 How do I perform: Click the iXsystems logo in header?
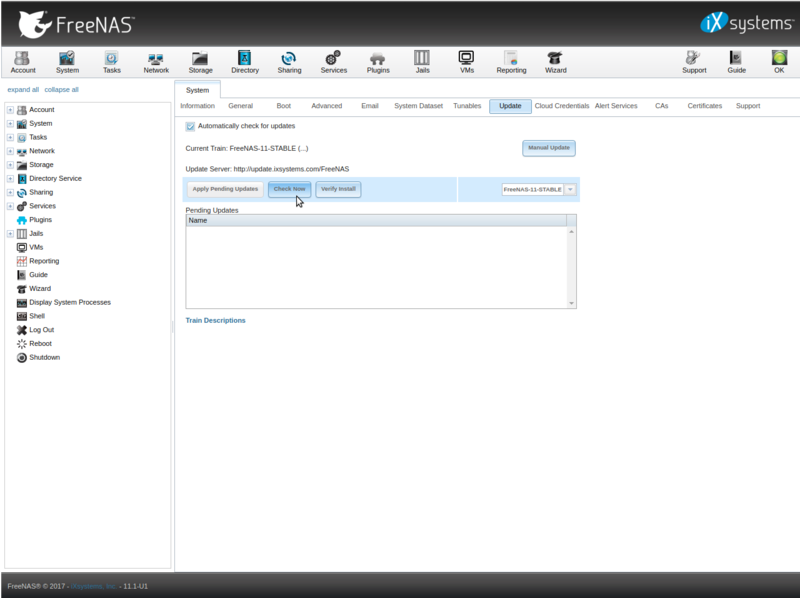tap(747, 23)
